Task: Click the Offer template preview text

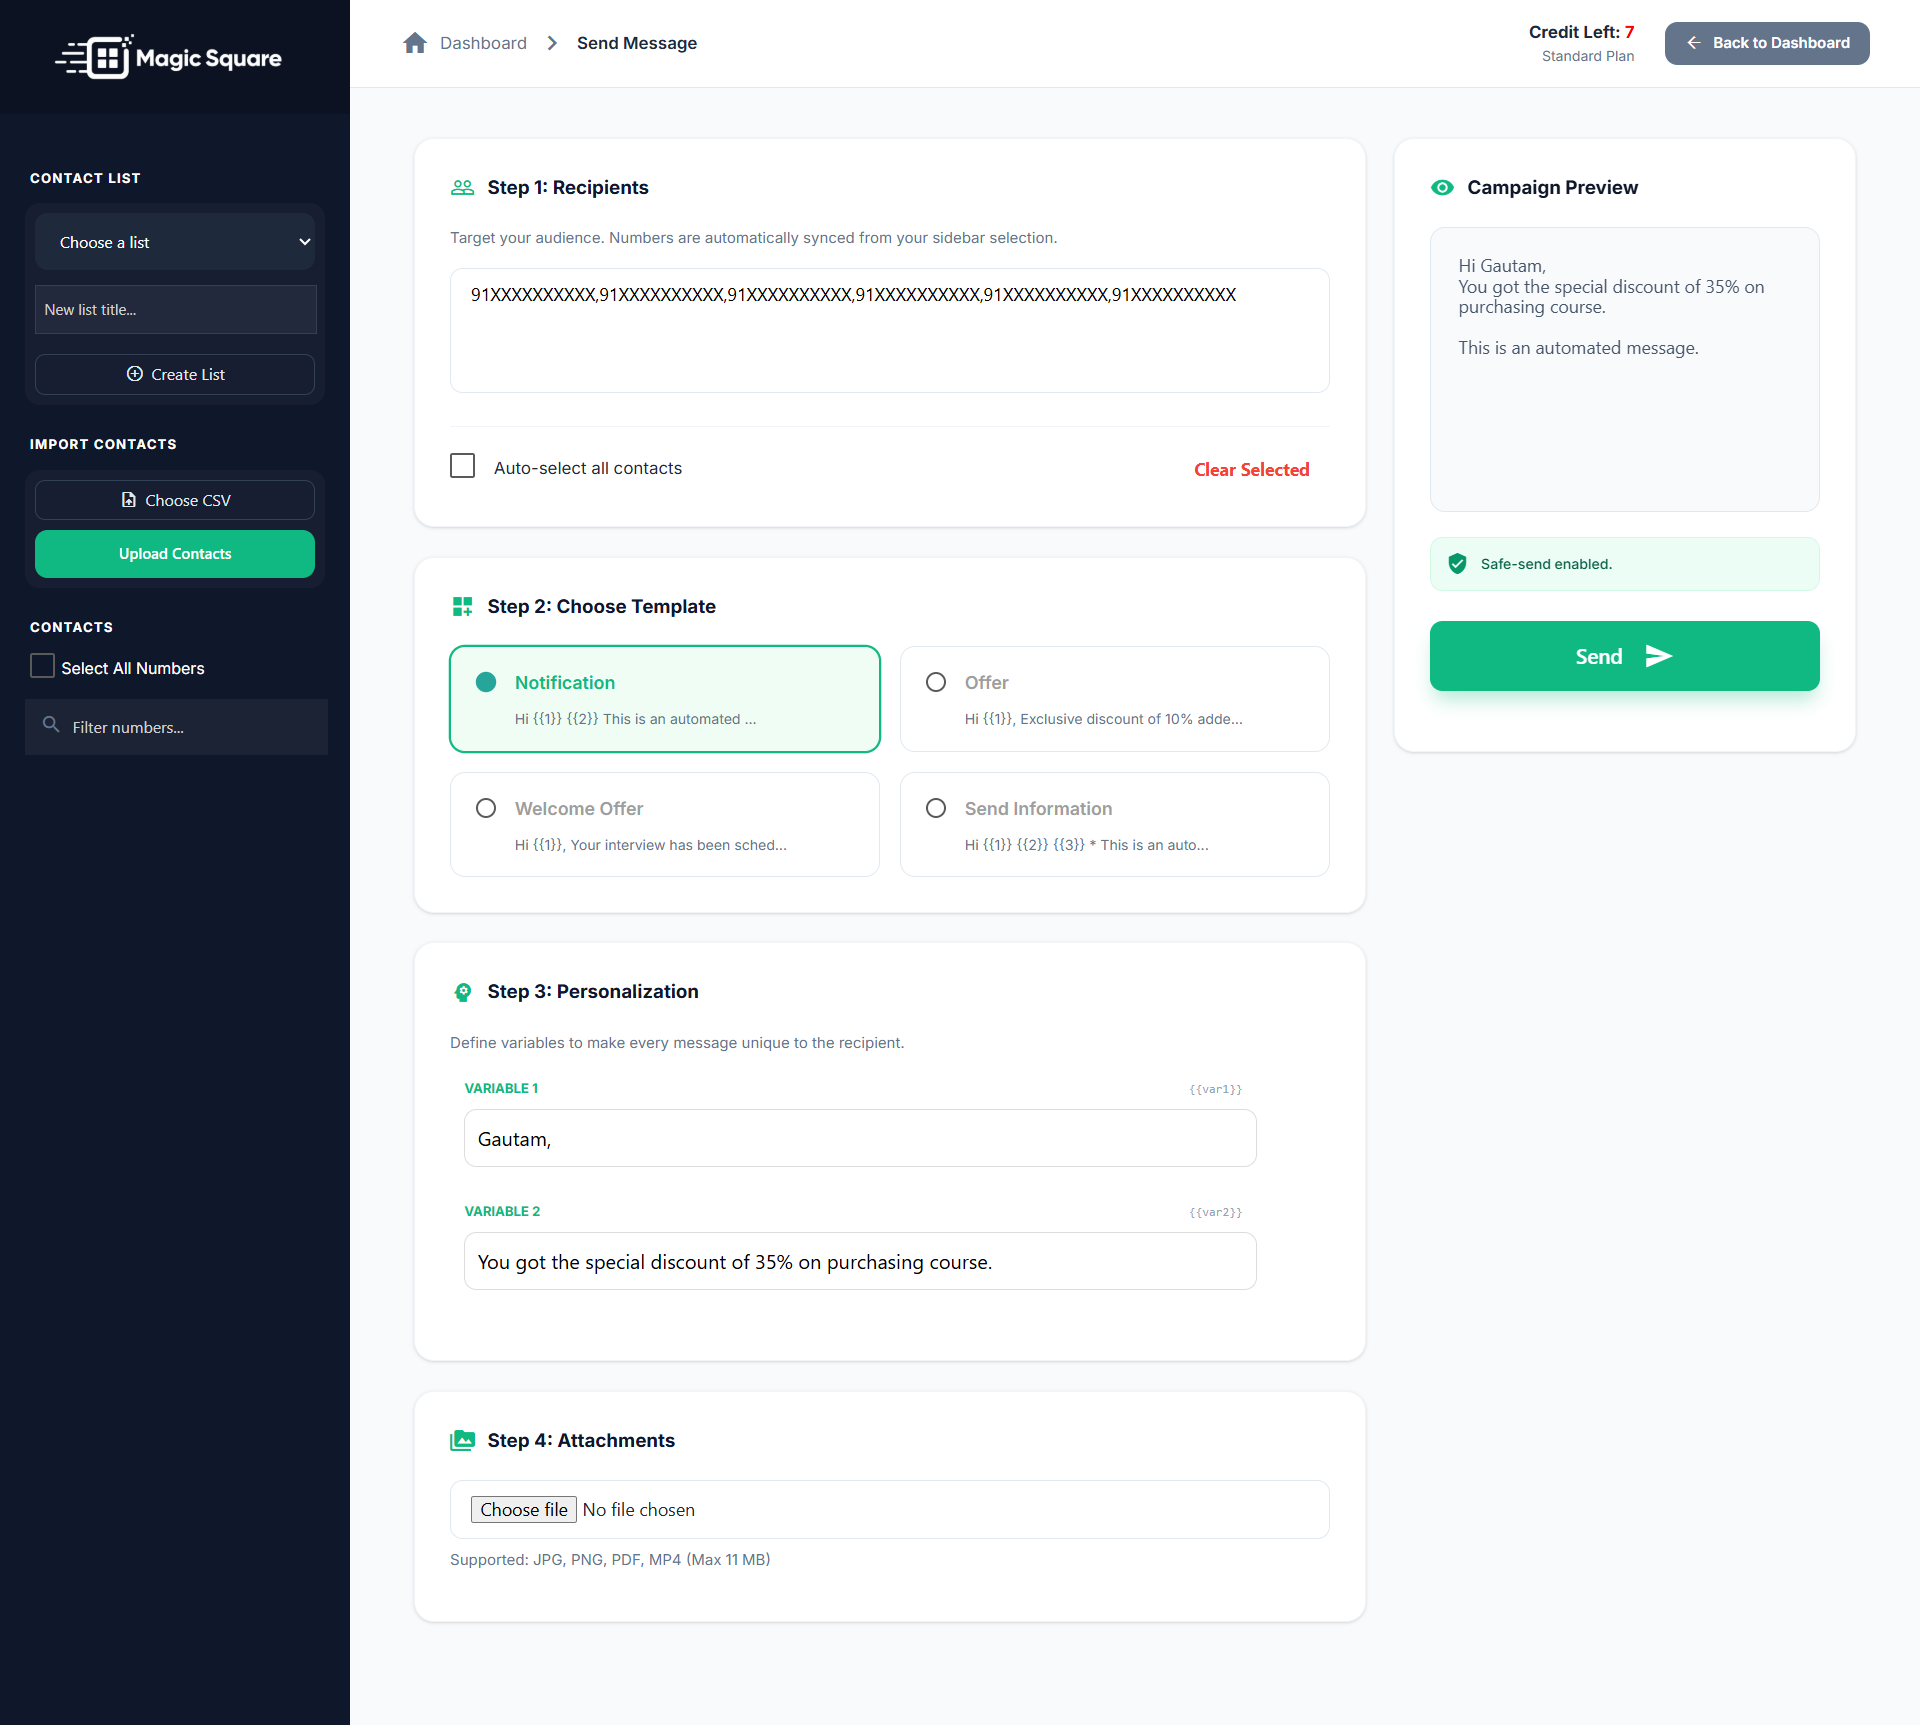Action: [1103, 719]
